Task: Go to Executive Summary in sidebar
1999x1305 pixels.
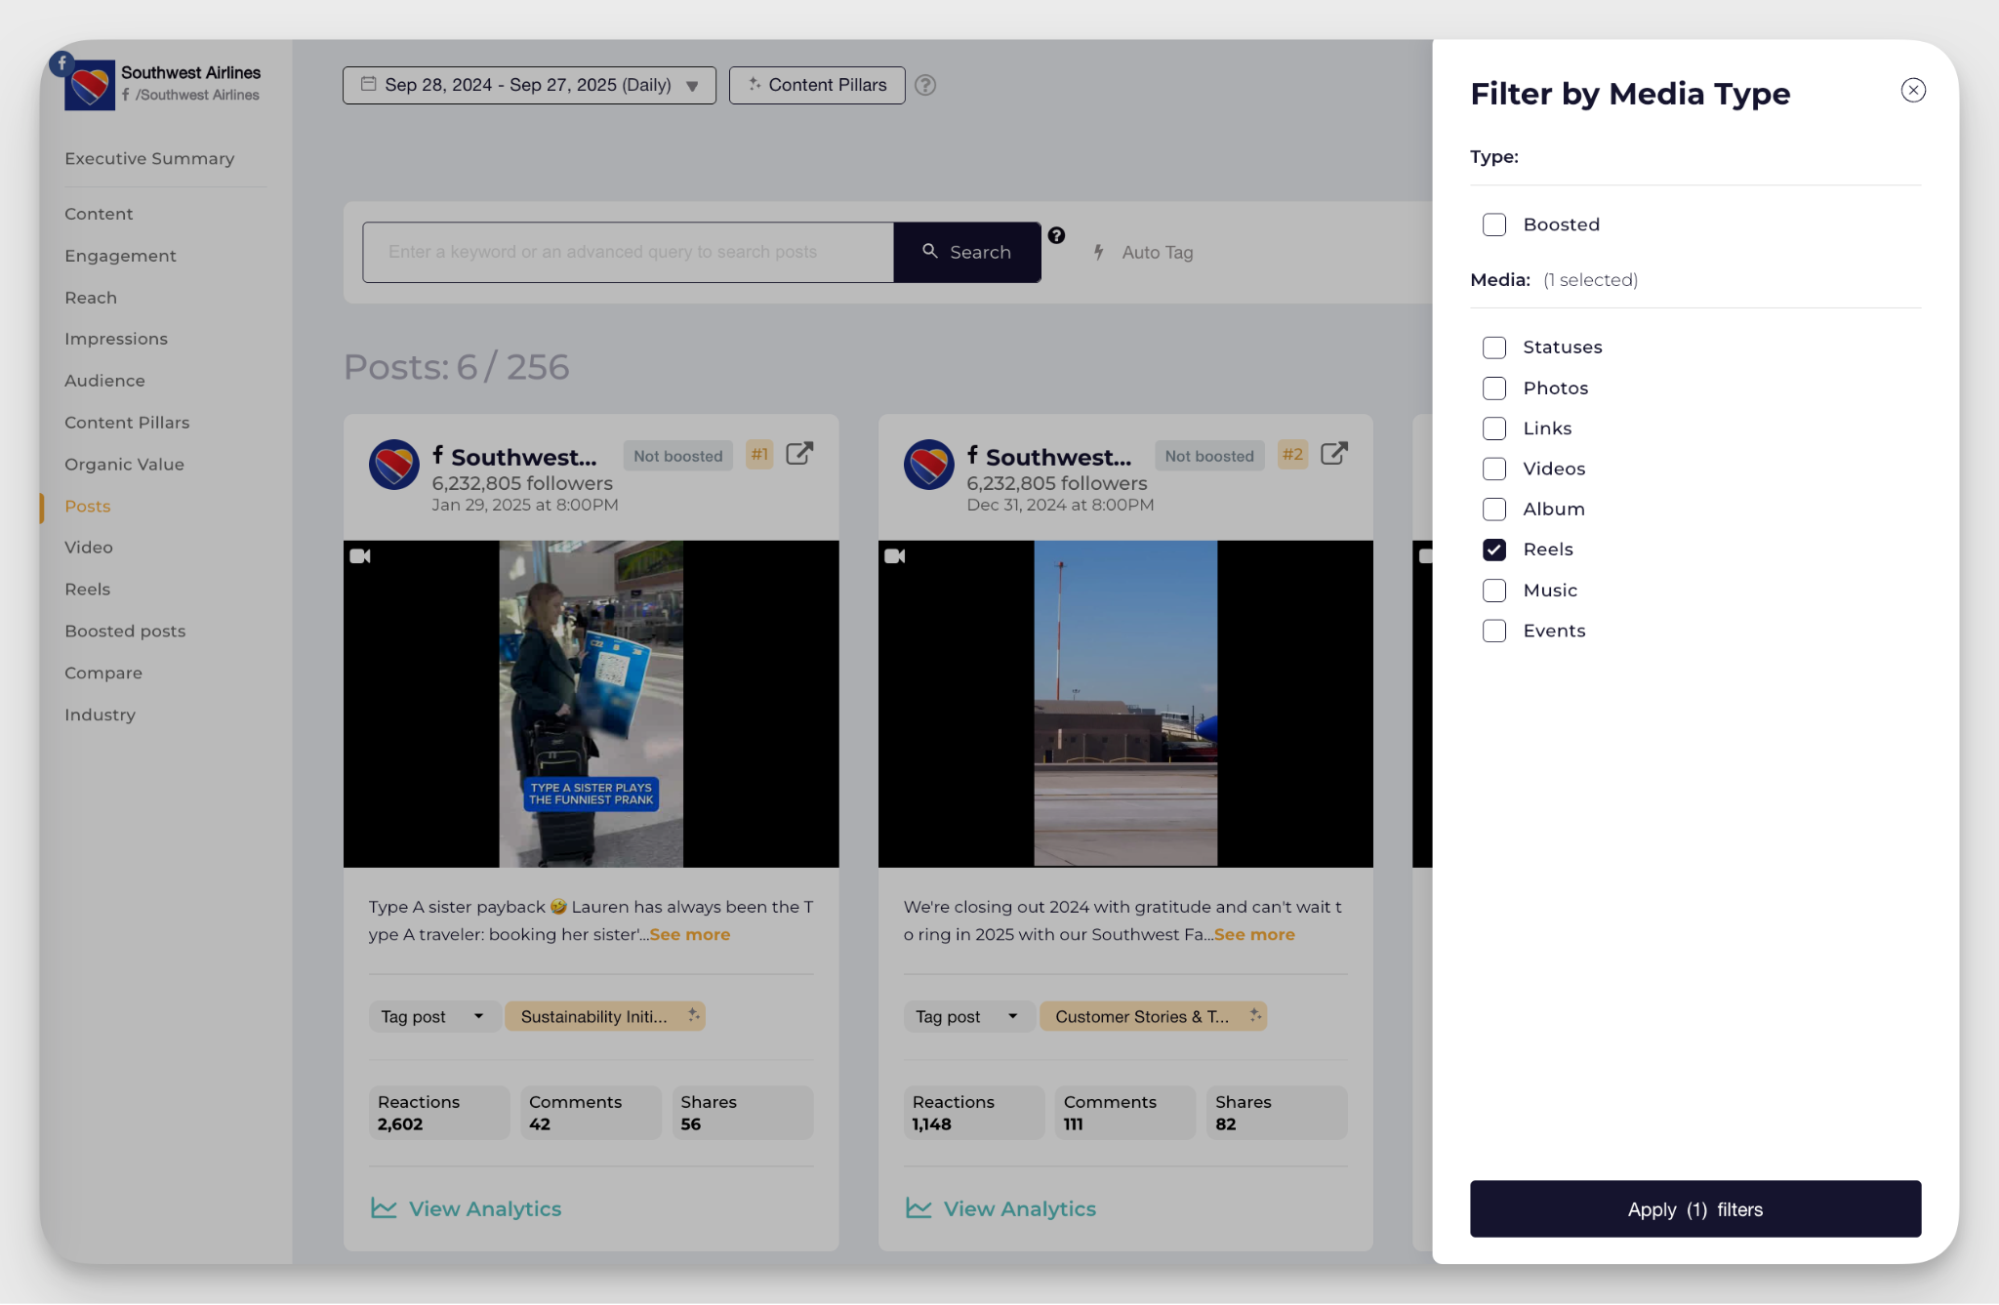Action: (149, 158)
